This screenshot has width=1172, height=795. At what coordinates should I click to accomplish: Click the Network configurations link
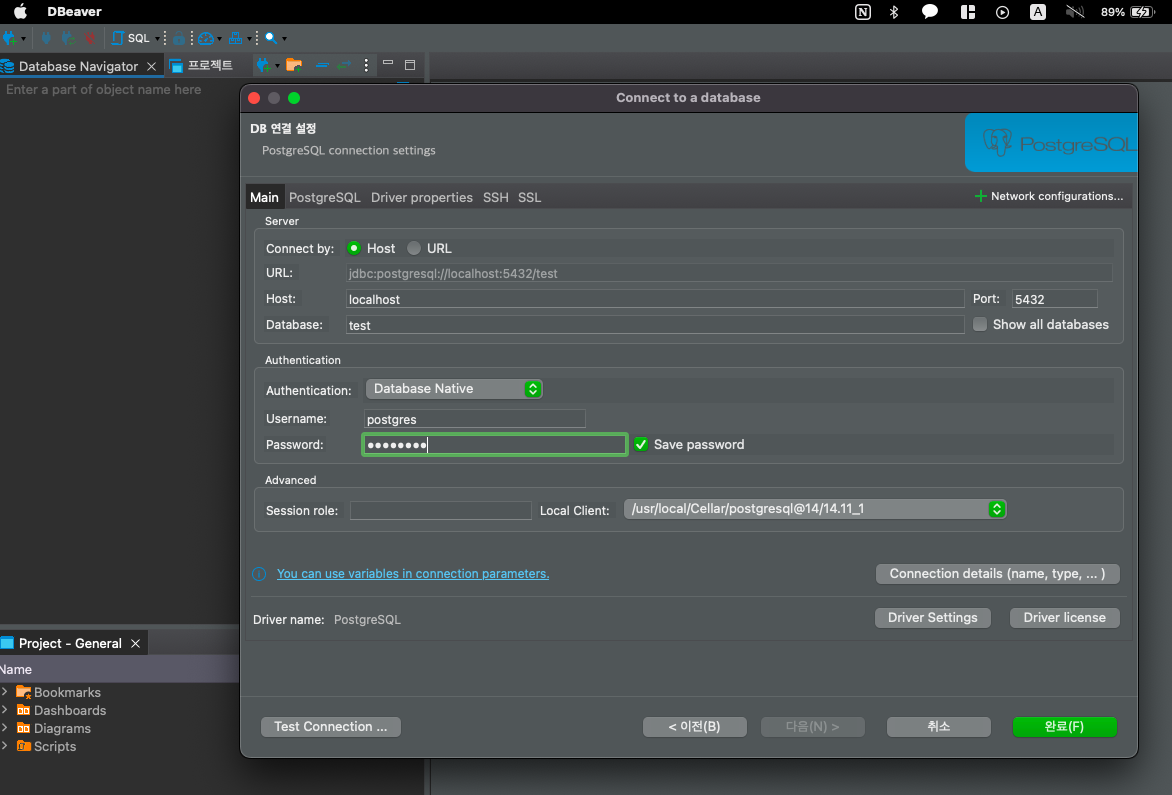click(1057, 196)
